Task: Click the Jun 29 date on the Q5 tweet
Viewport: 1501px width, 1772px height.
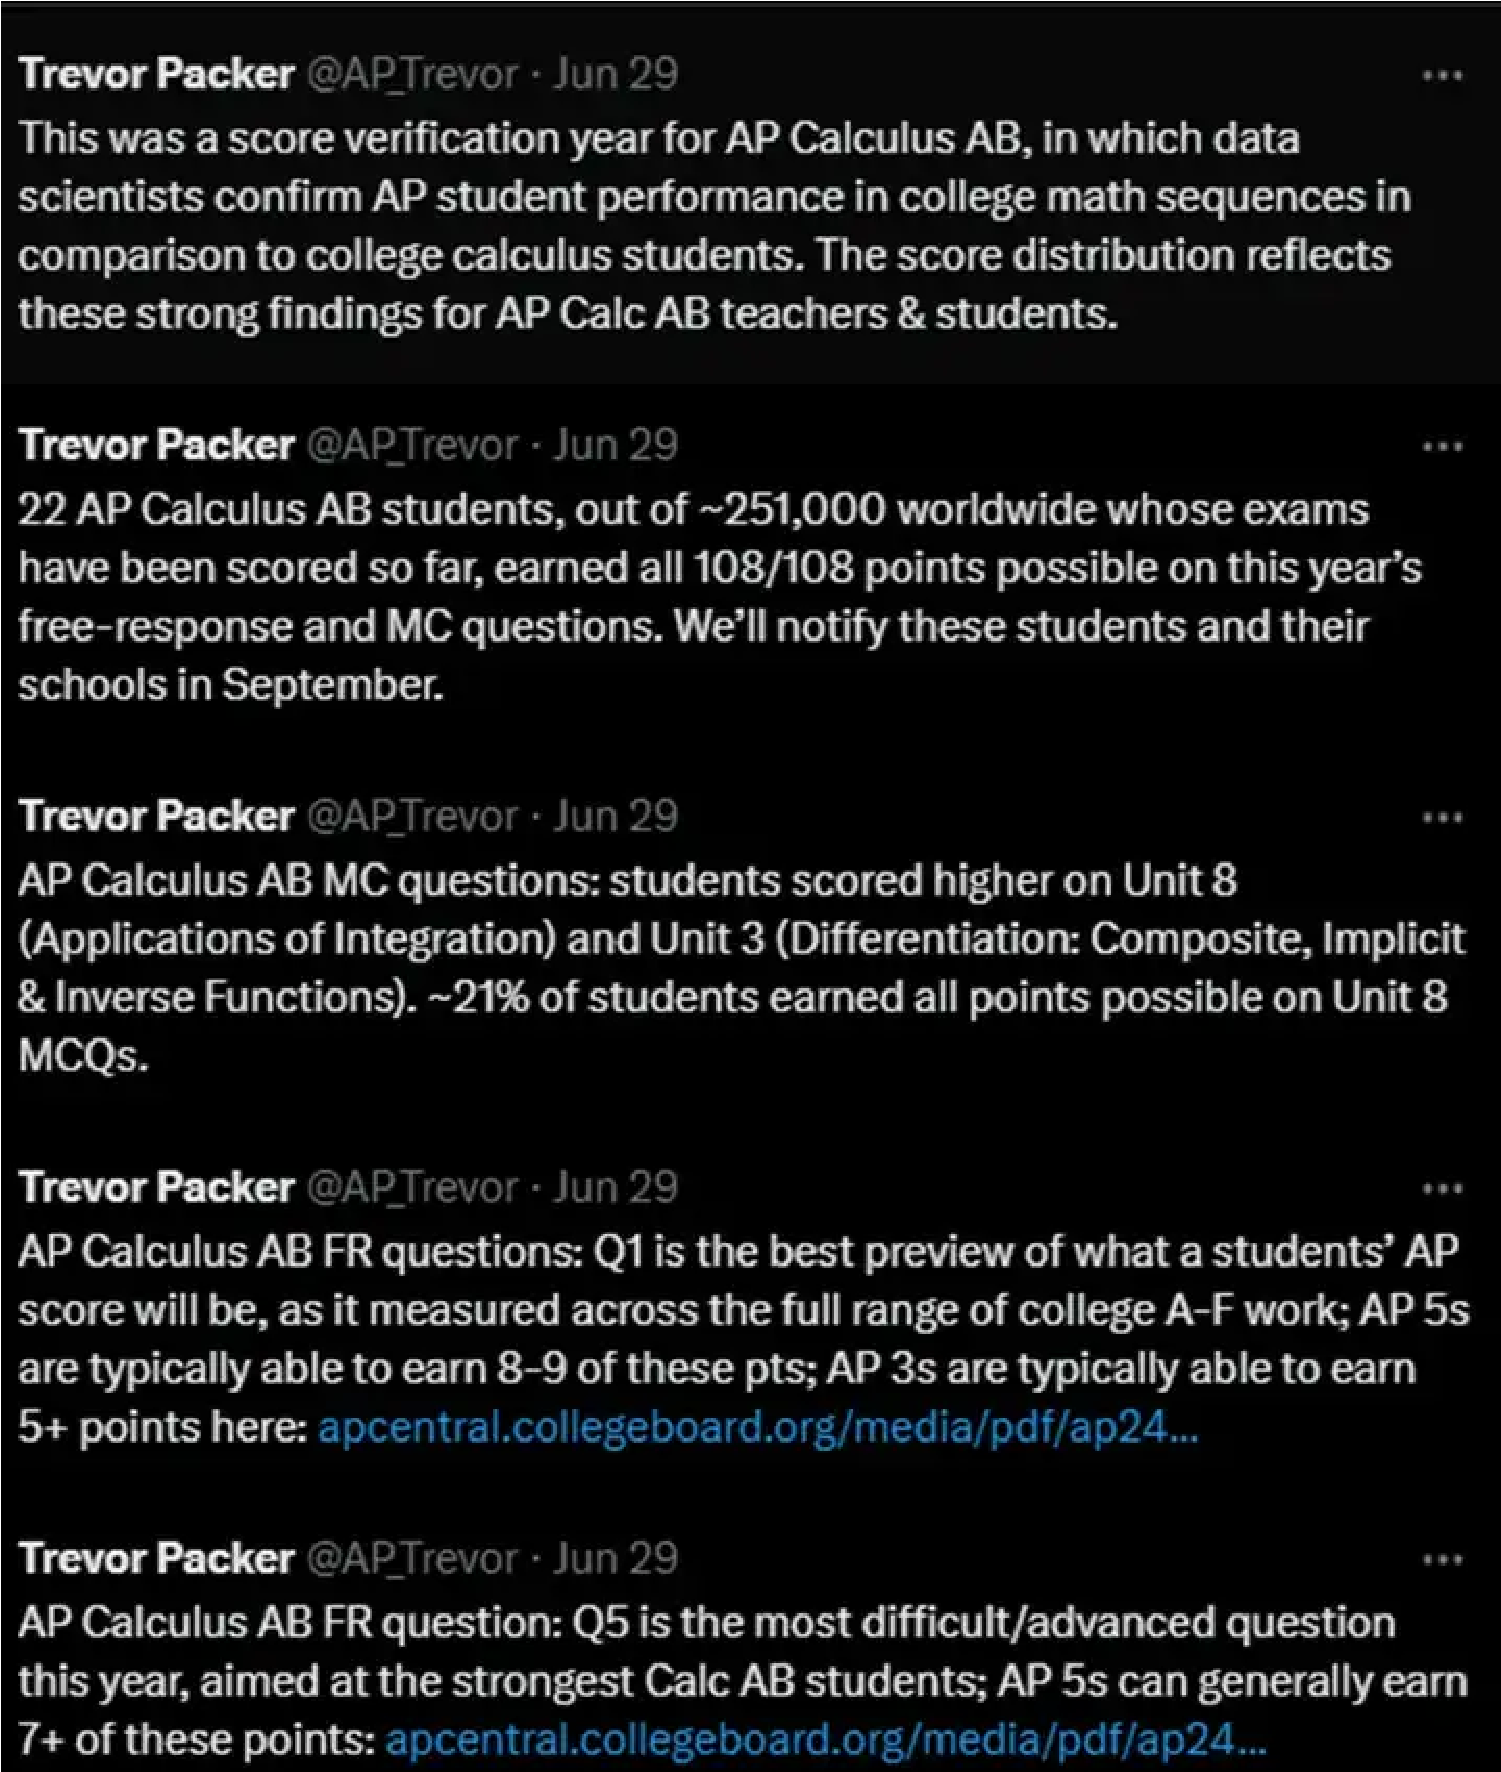Action: [x=615, y=1558]
